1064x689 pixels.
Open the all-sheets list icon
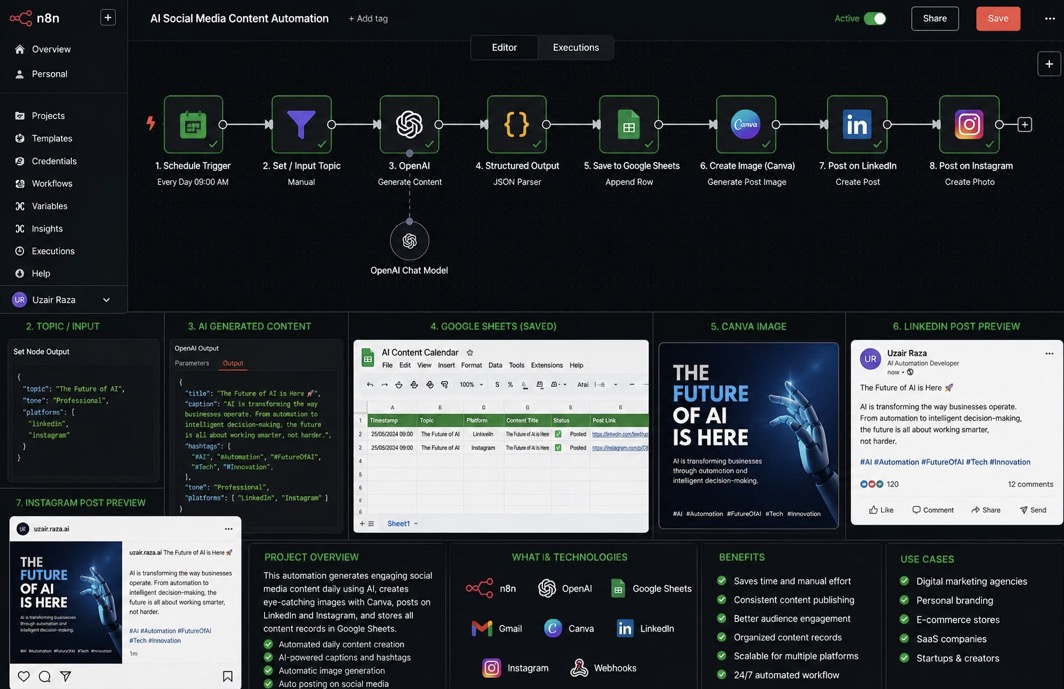pos(371,523)
